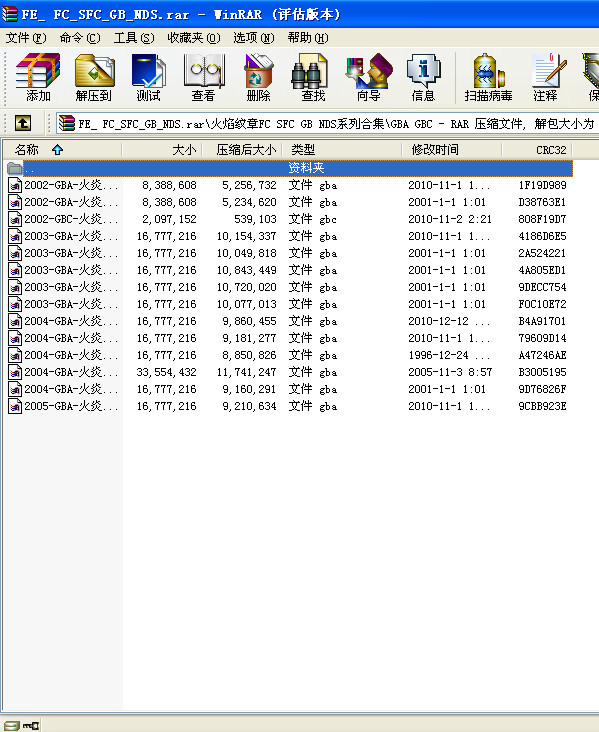Click the up one level arrow button
Image resolution: width=599 pixels, height=732 pixels.
(23, 123)
